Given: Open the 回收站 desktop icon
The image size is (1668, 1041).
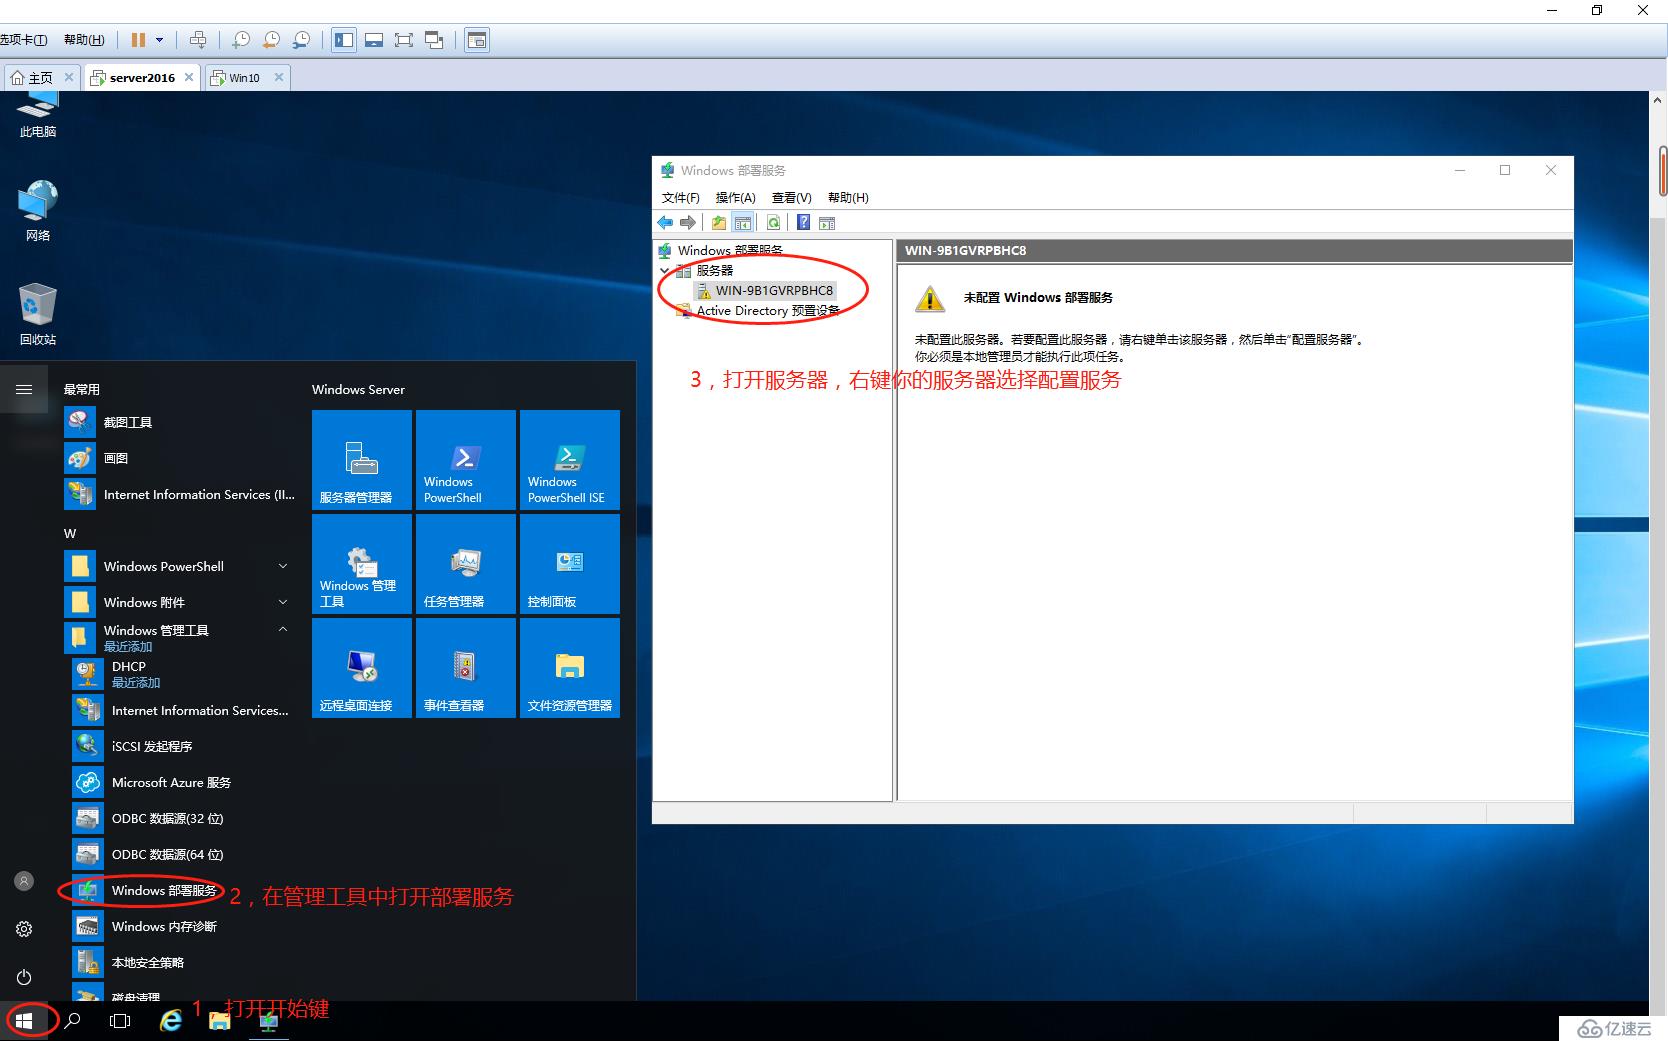Looking at the screenshot, I should (x=38, y=314).
